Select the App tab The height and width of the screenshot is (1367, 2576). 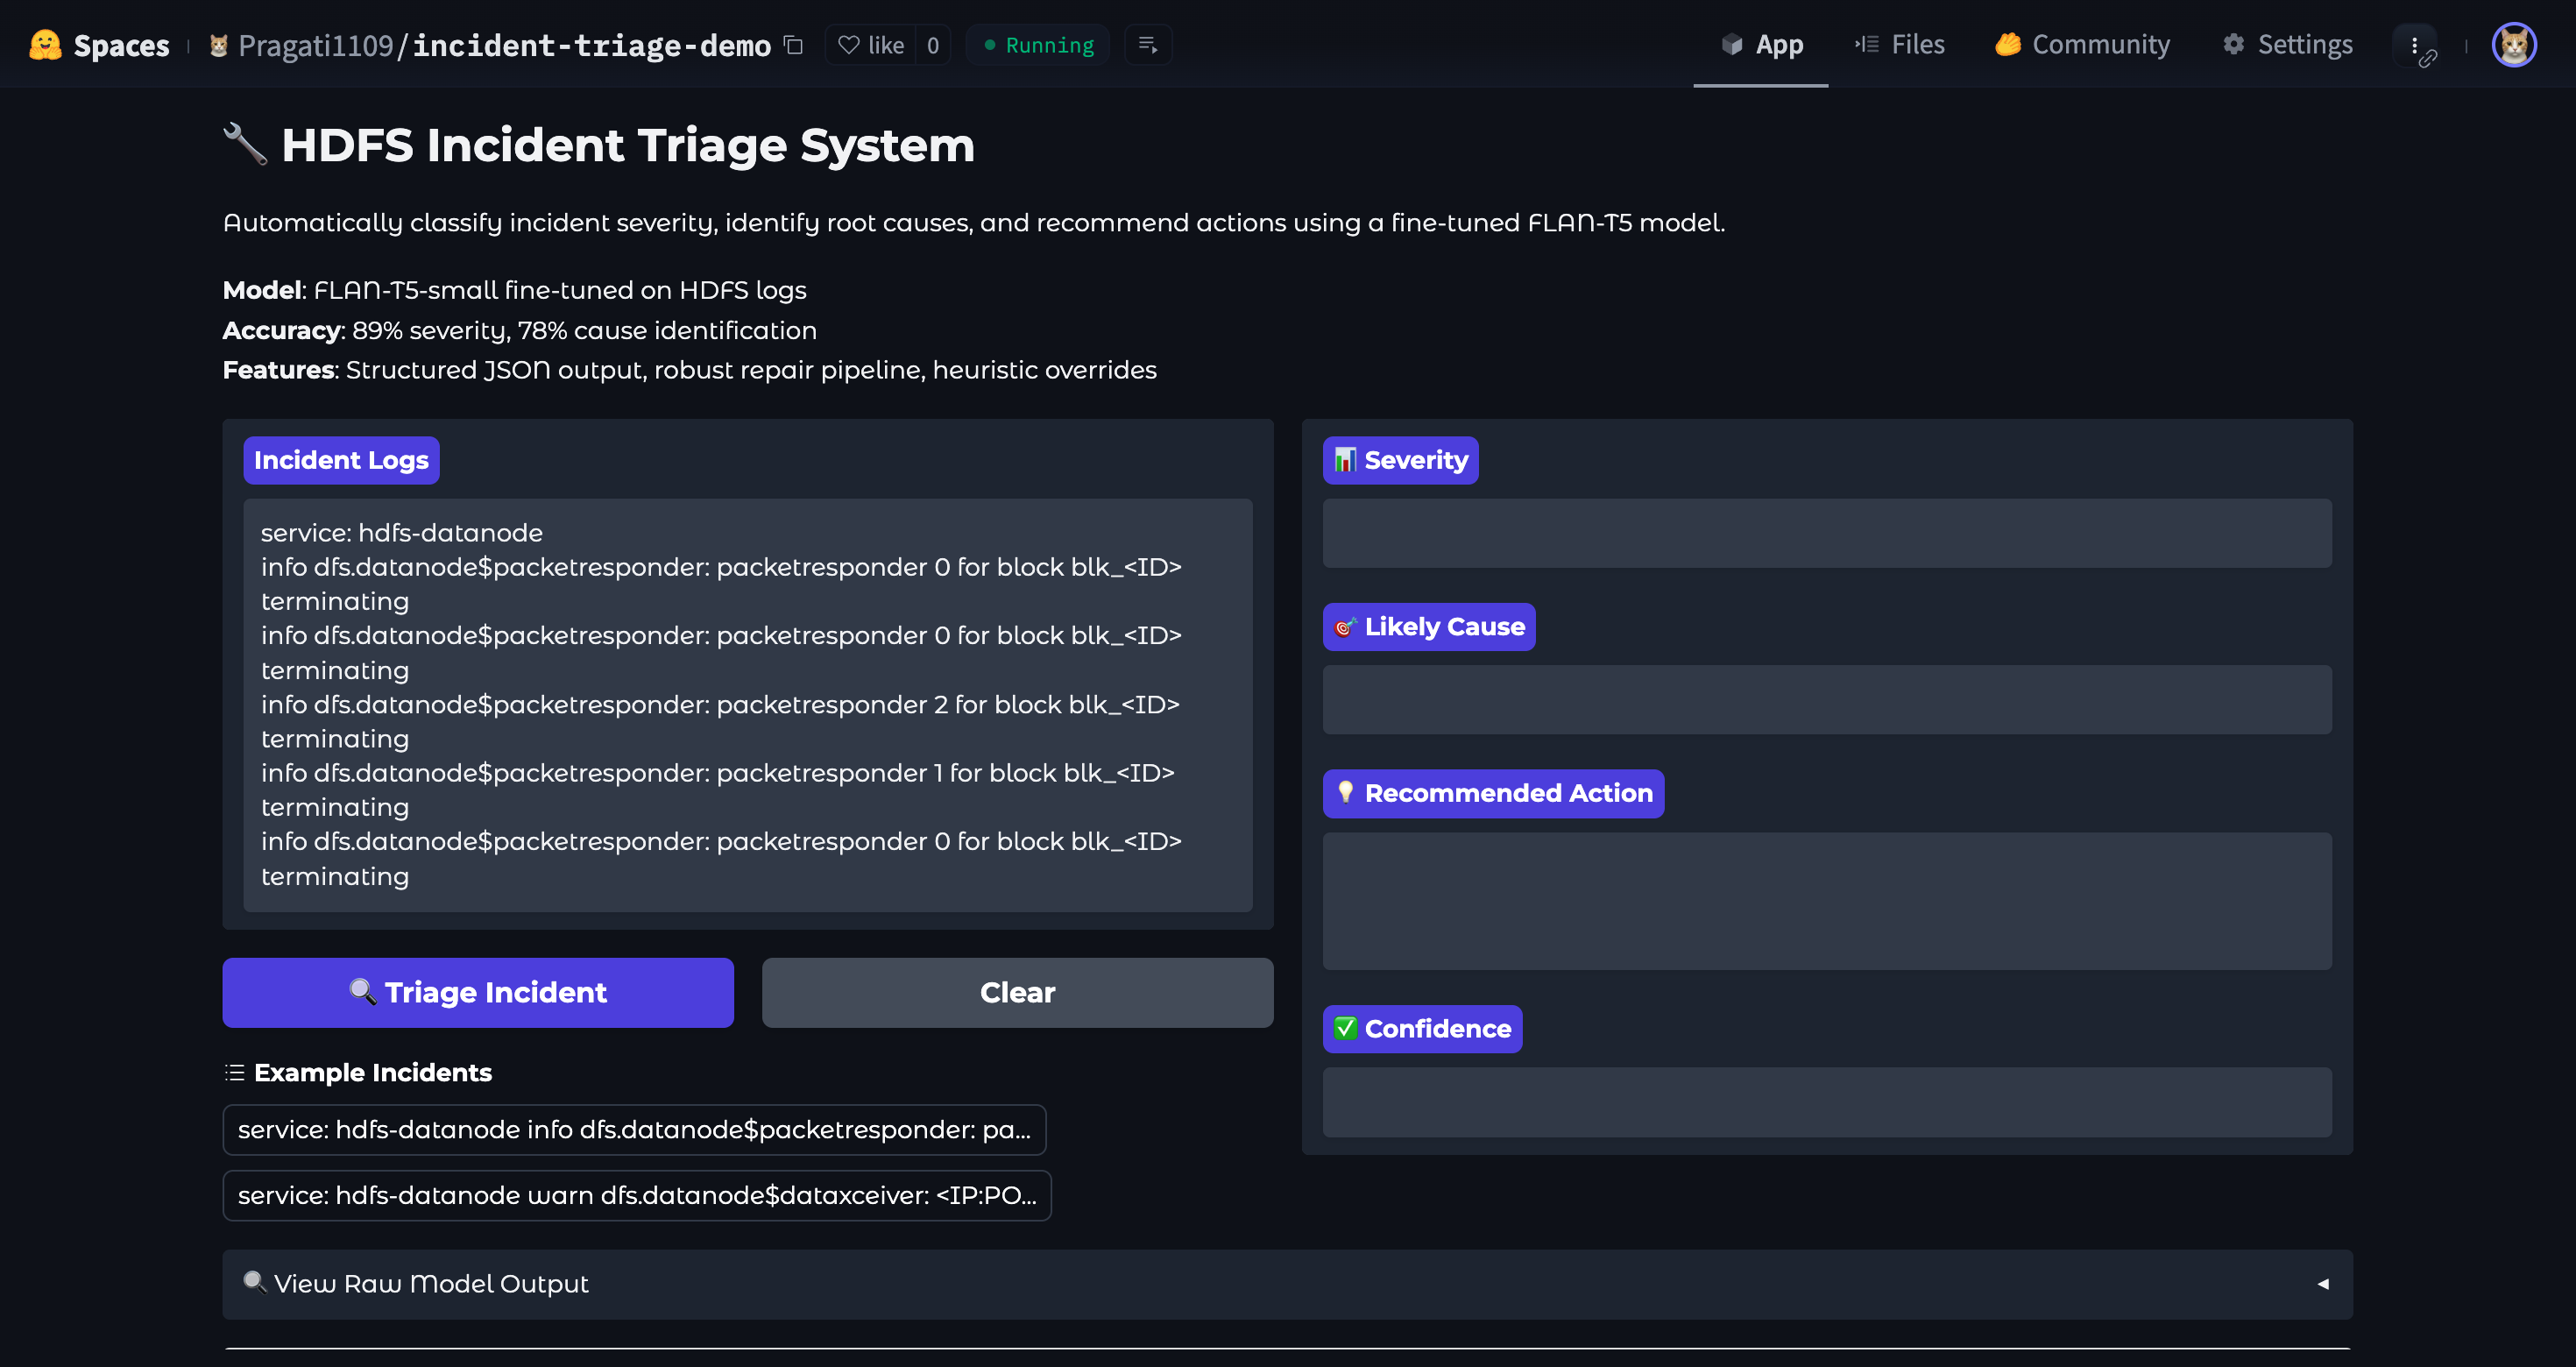pyautogui.click(x=1761, y=45)
